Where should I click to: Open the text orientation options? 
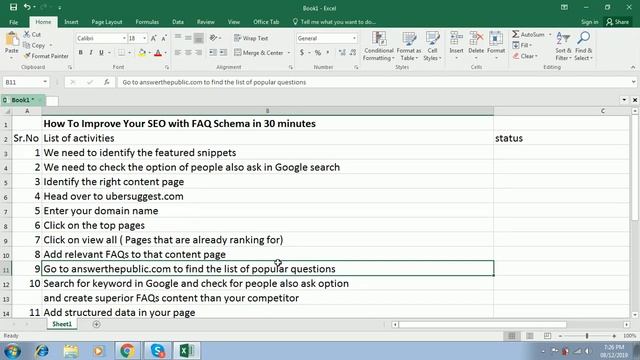pyautogui.click(x=215, y=38)
